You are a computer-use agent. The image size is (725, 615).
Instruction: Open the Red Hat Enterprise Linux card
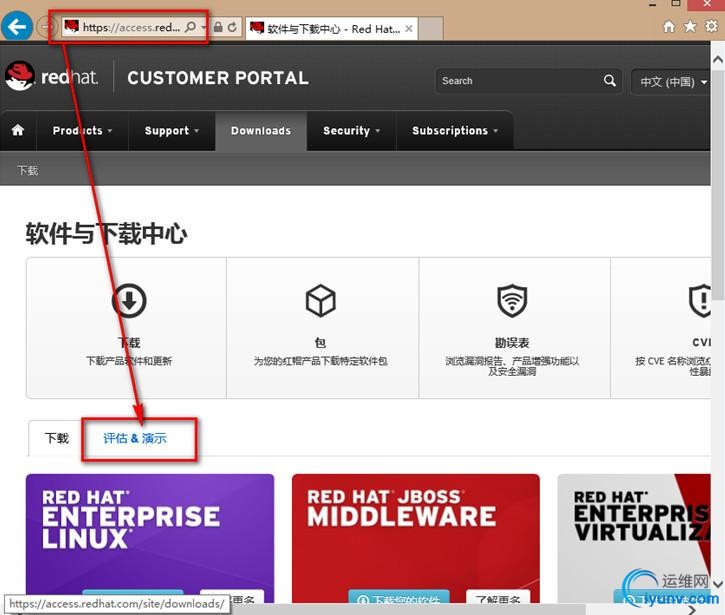point(150,538)
